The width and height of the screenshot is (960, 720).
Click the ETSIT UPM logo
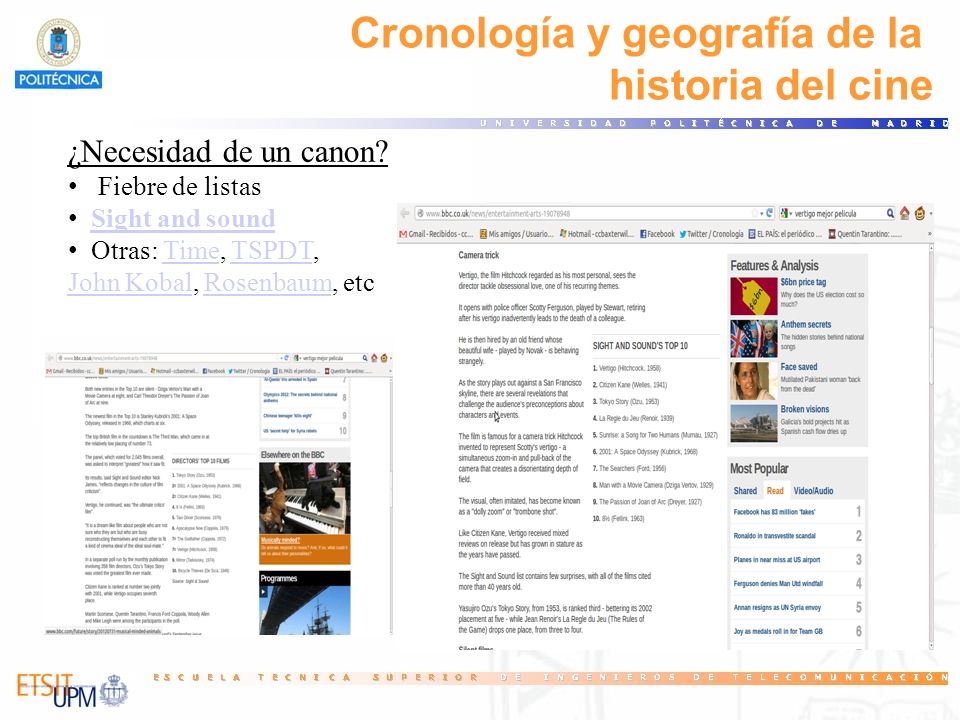72,691
